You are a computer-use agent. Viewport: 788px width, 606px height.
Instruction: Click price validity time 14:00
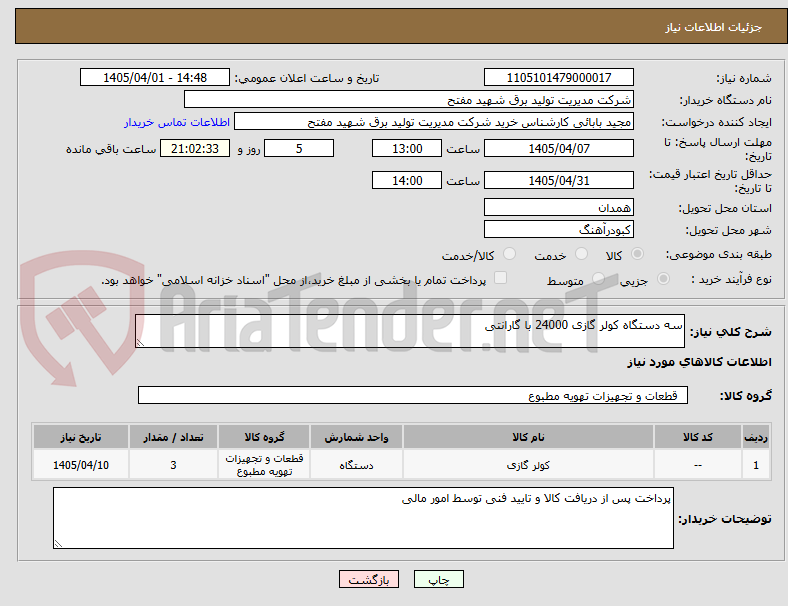click(407, 180)
